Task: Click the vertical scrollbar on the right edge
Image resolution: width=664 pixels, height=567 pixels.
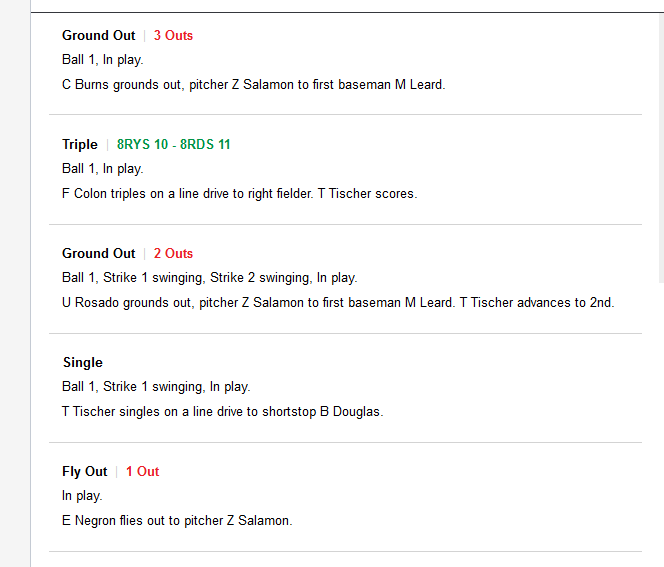Action: (x=659, y=150)
